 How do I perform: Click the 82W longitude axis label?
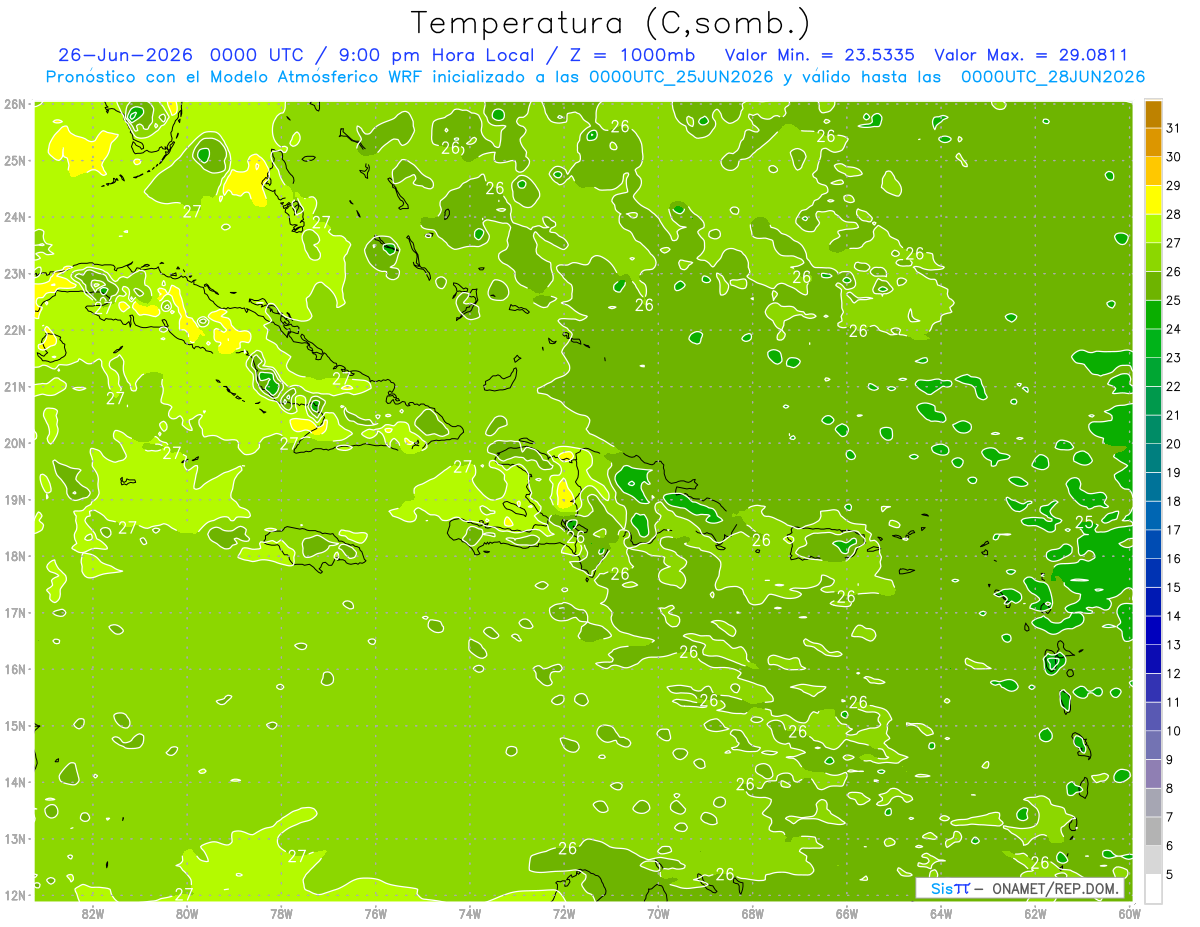pos(93,914)
